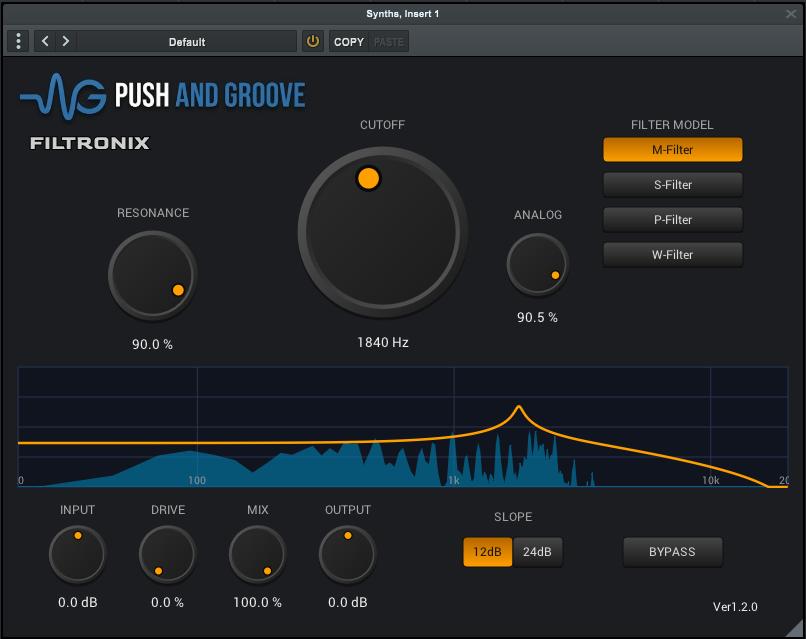Click the 10k frequency marker on analyzer

710,480
